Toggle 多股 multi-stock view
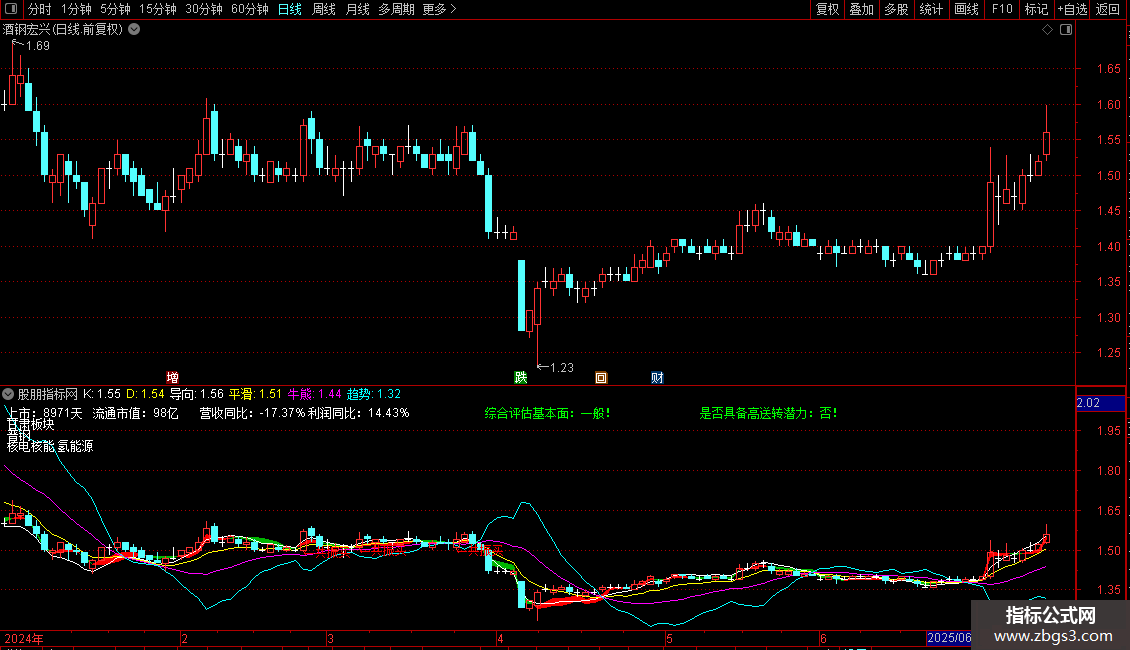The width and height of the screenshot is (1130, 650). pos(895,9)
